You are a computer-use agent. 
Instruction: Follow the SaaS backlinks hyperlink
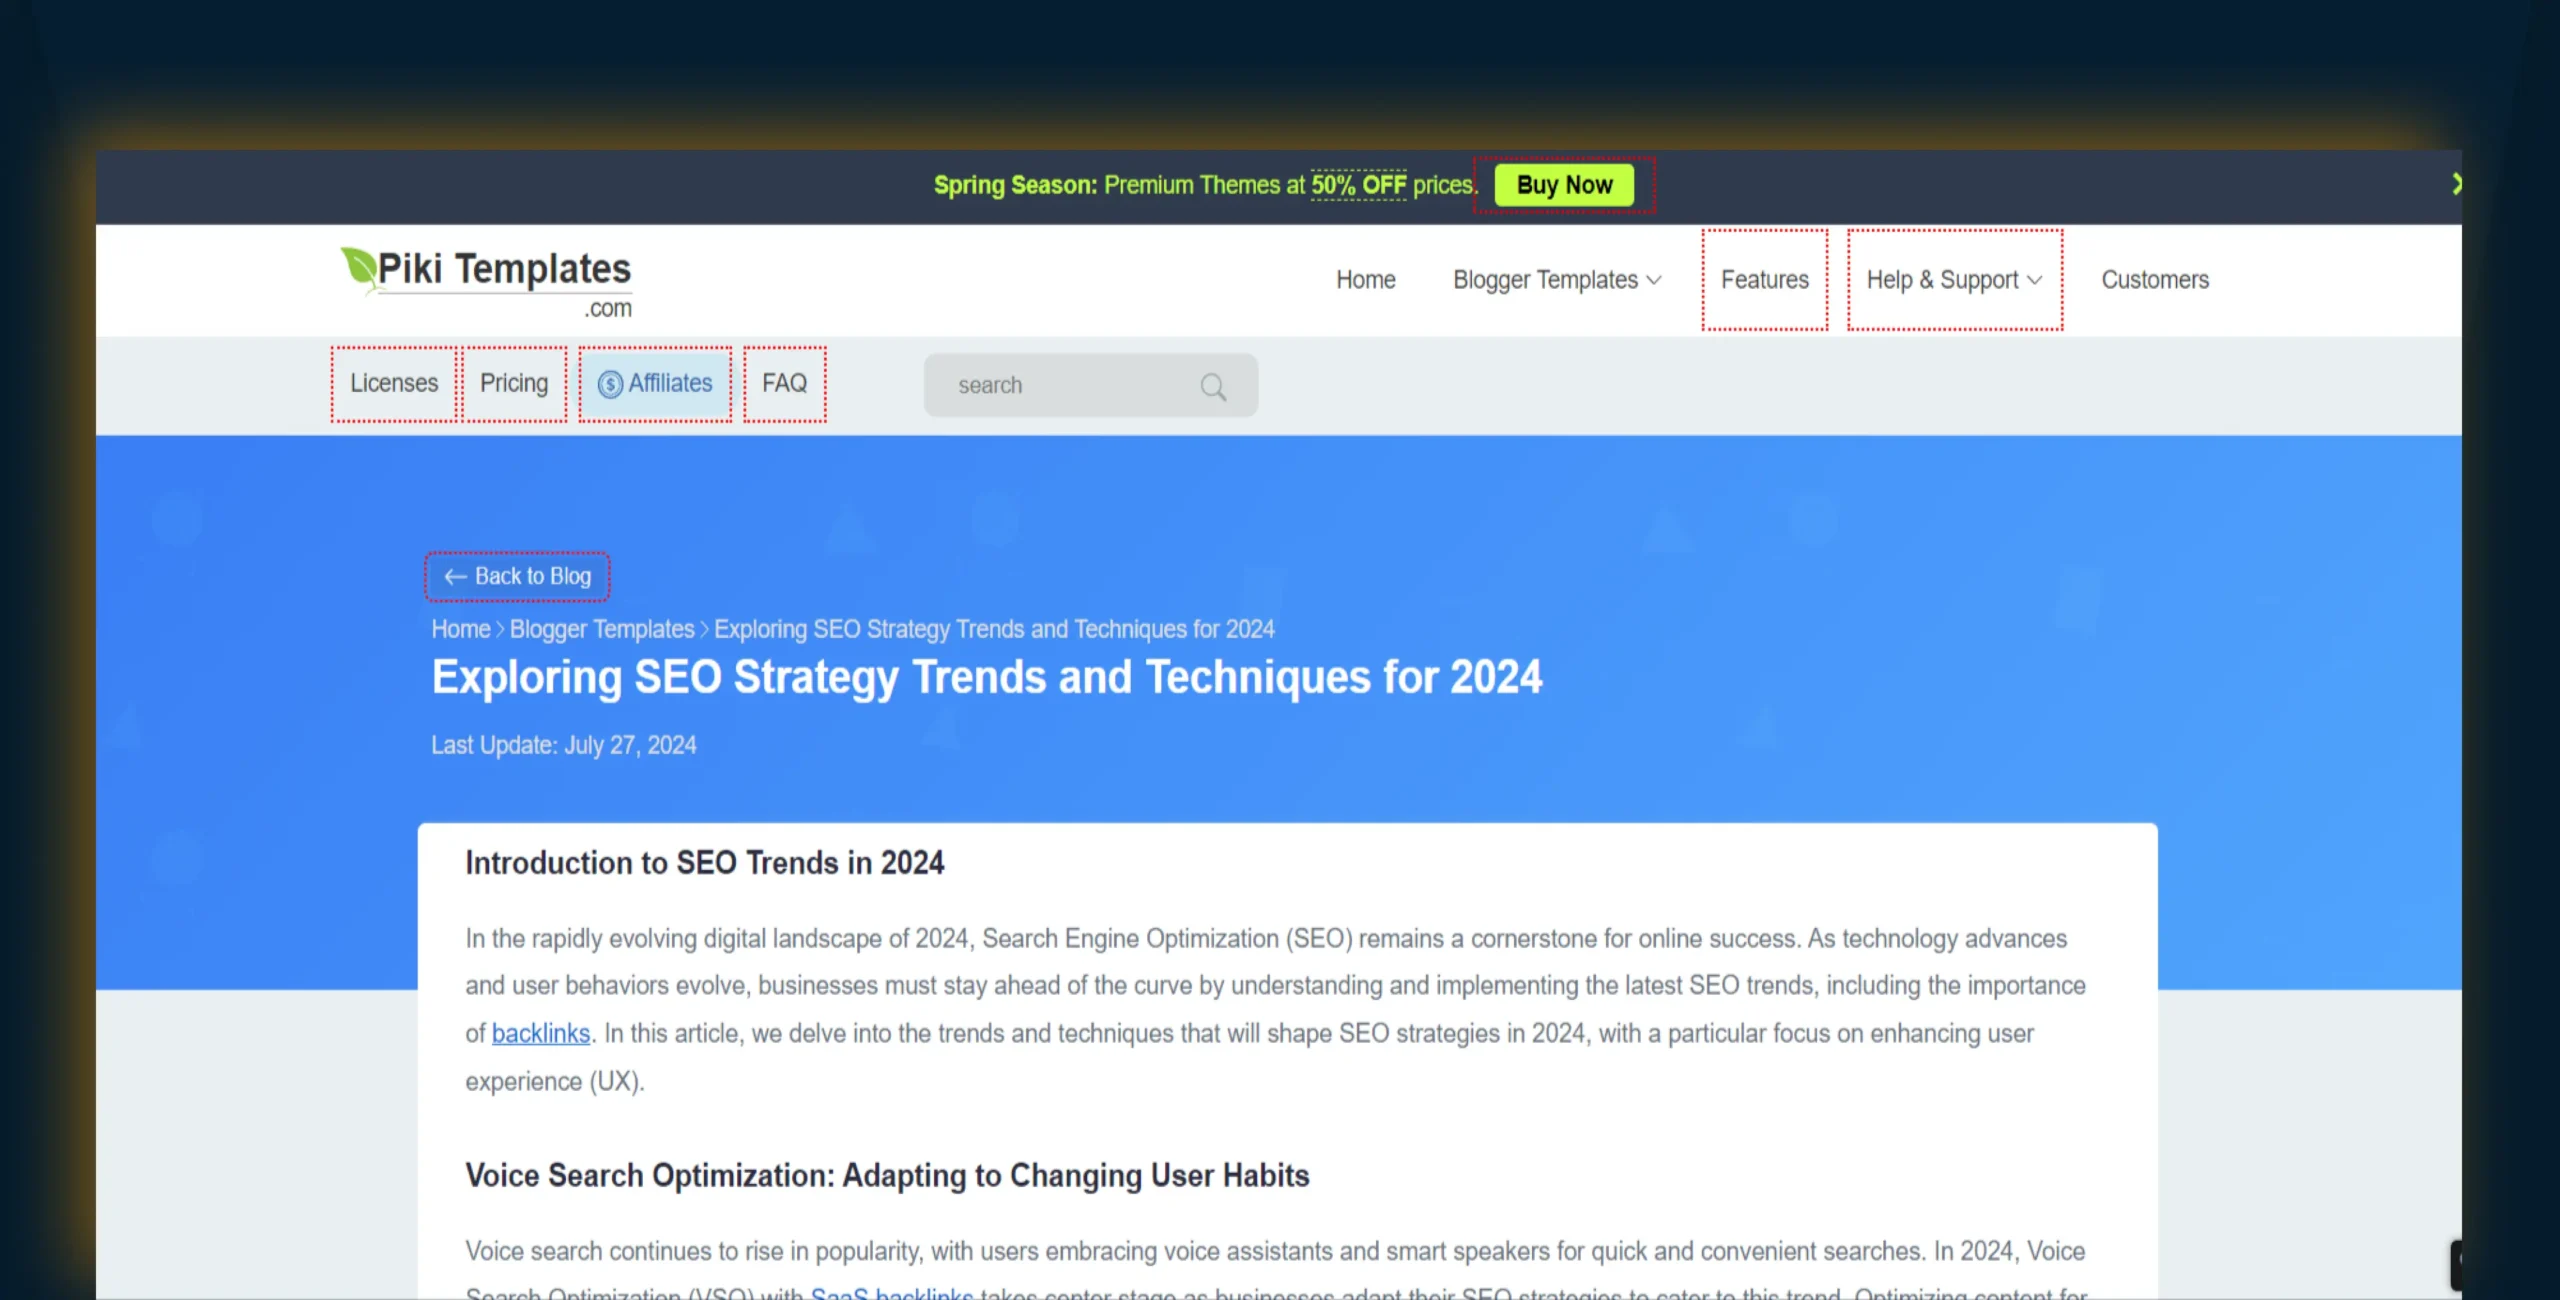pos(891,1292)
